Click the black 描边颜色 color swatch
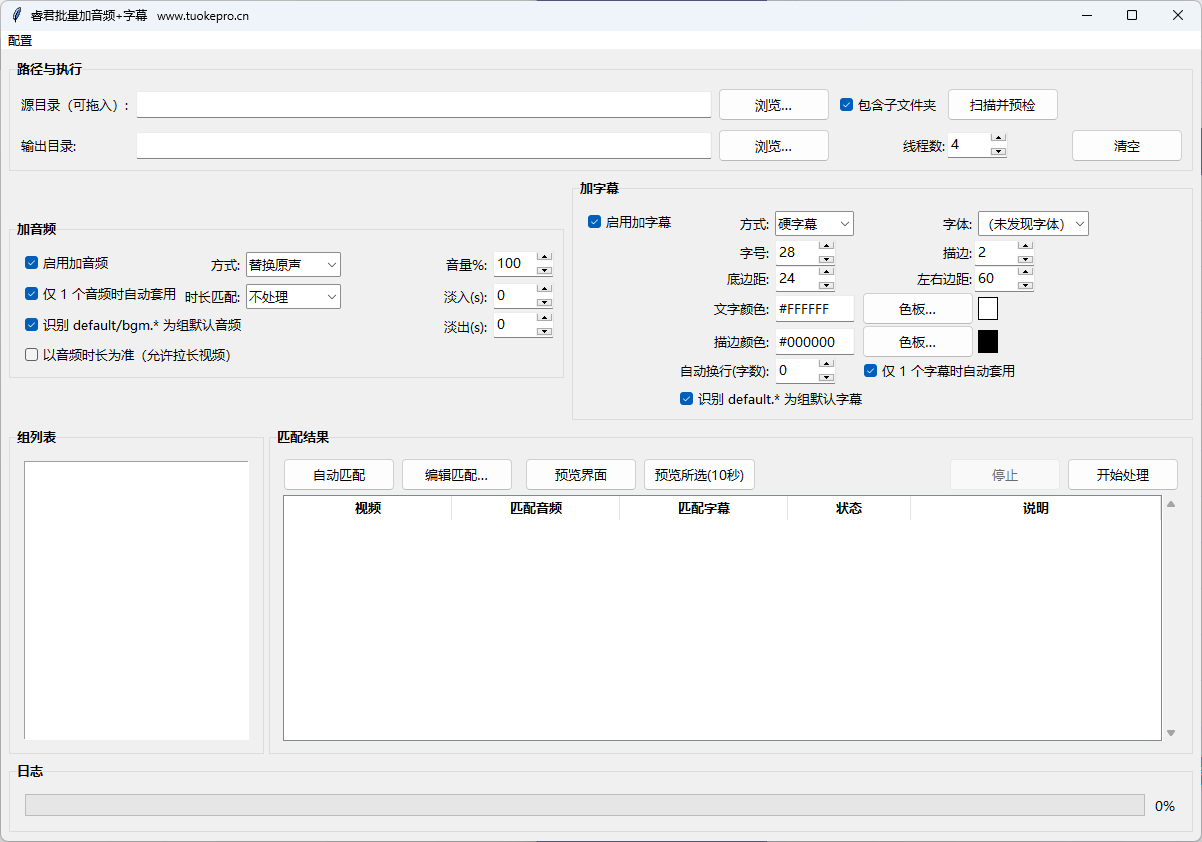1202x842 pixels. point(988,342)
